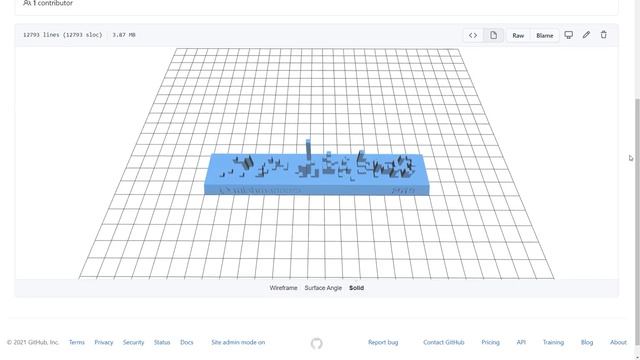Select Solid render mode

click(356, 288)
